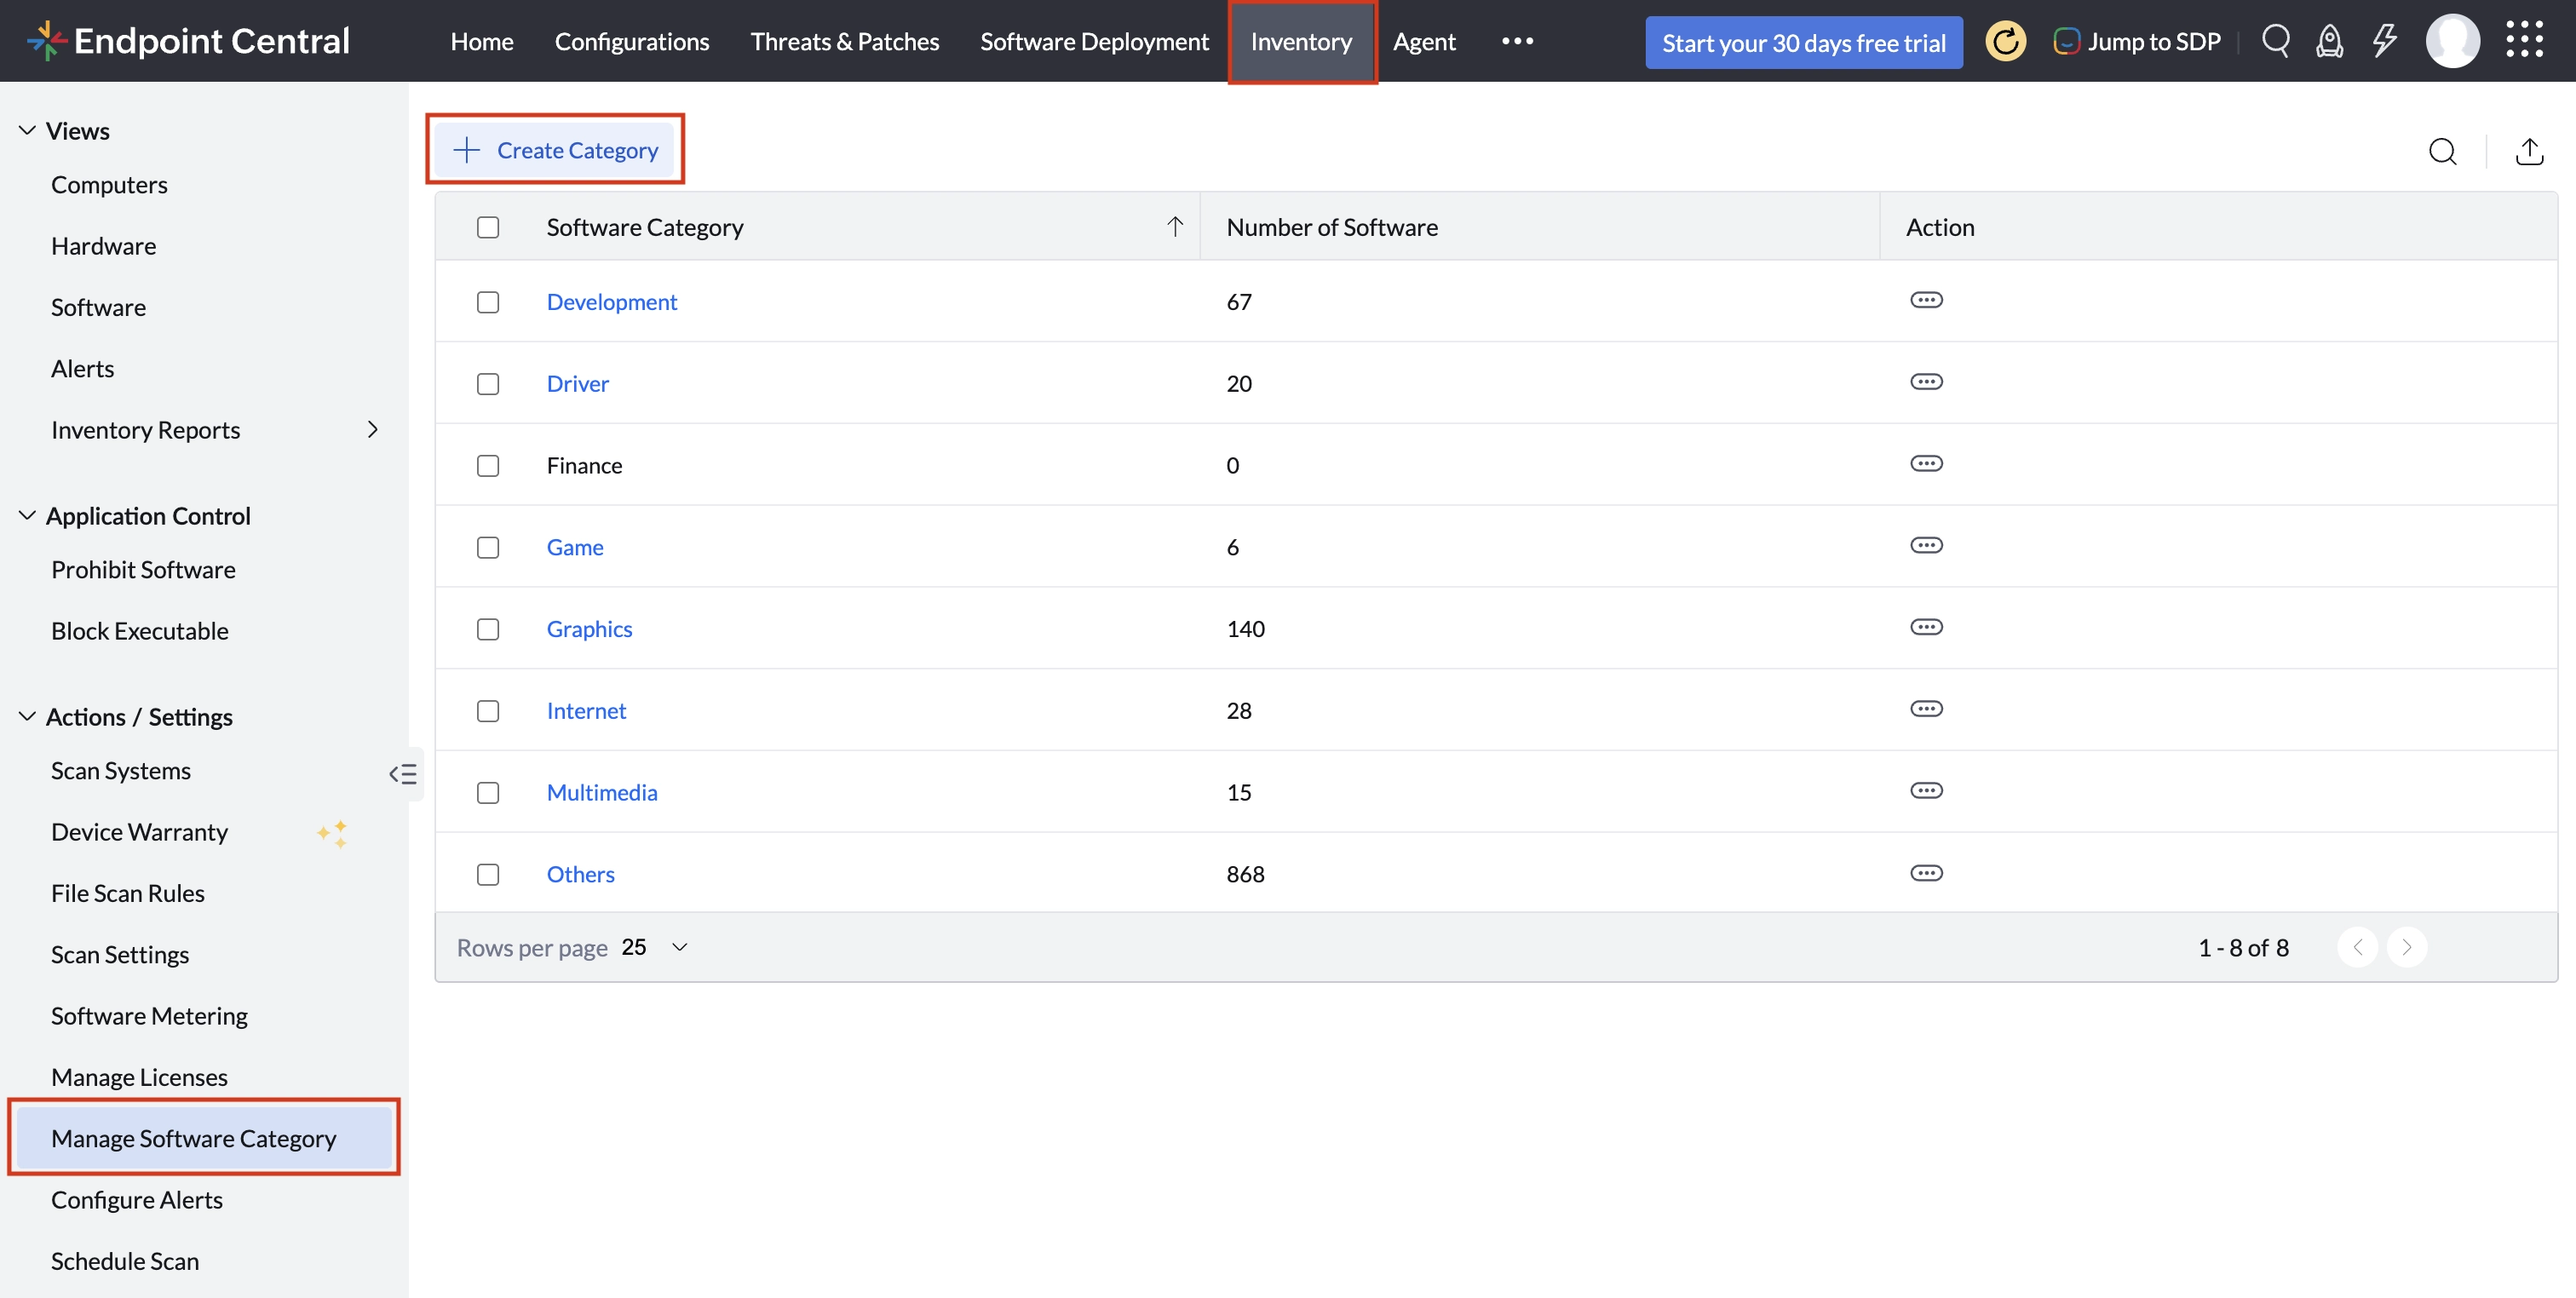Collapse the Views section
This screenshot has height=1298, width=2576.
tap(27, 130)
